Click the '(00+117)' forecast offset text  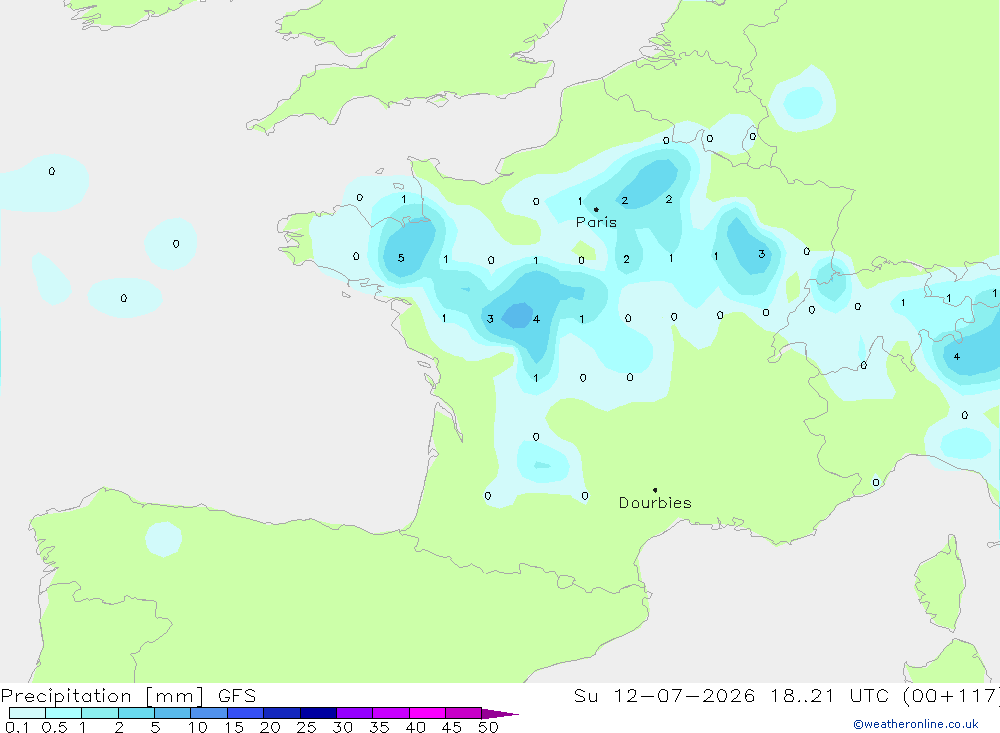(x=950, y=696)
